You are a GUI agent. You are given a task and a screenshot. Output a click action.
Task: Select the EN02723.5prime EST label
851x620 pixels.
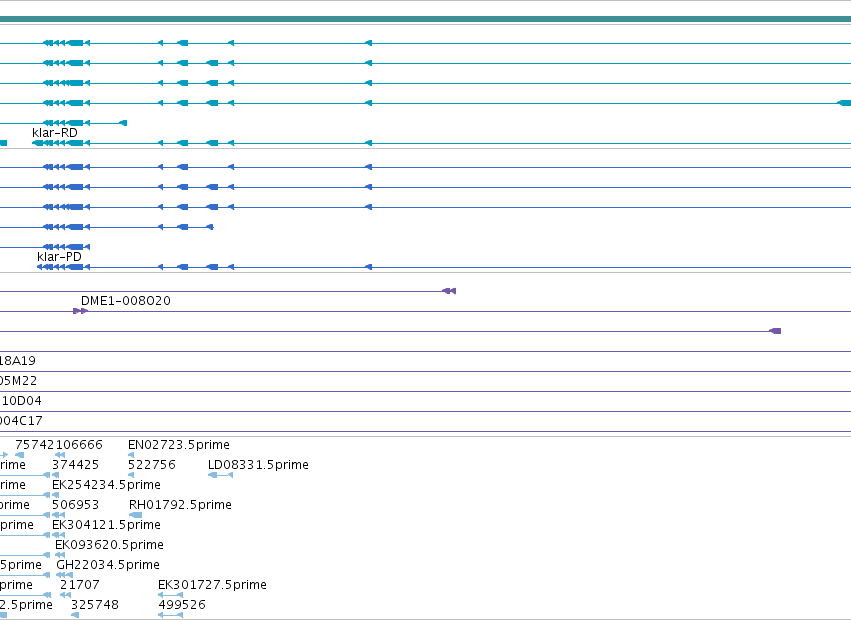179,445
